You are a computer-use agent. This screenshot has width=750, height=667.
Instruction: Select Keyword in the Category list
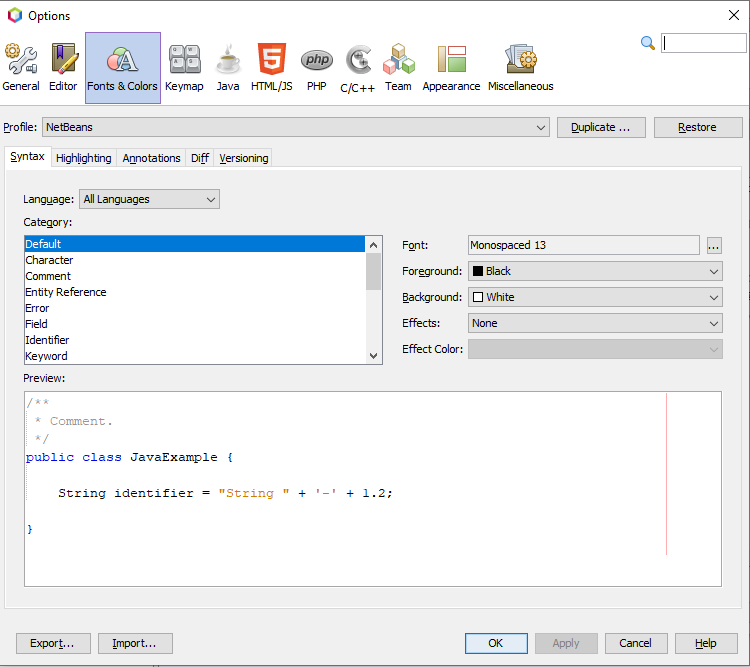(x=47, y=356)
